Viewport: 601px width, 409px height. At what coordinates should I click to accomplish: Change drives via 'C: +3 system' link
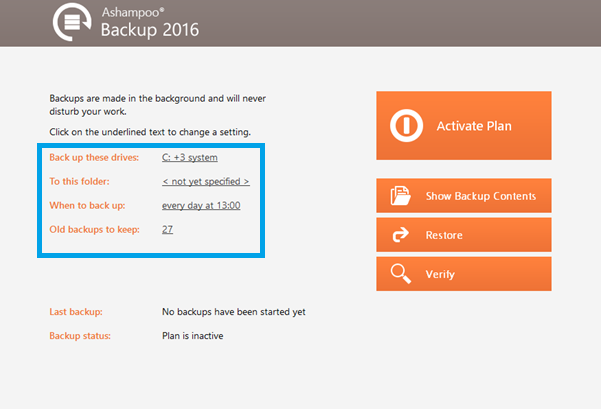[x=190, y=158]
